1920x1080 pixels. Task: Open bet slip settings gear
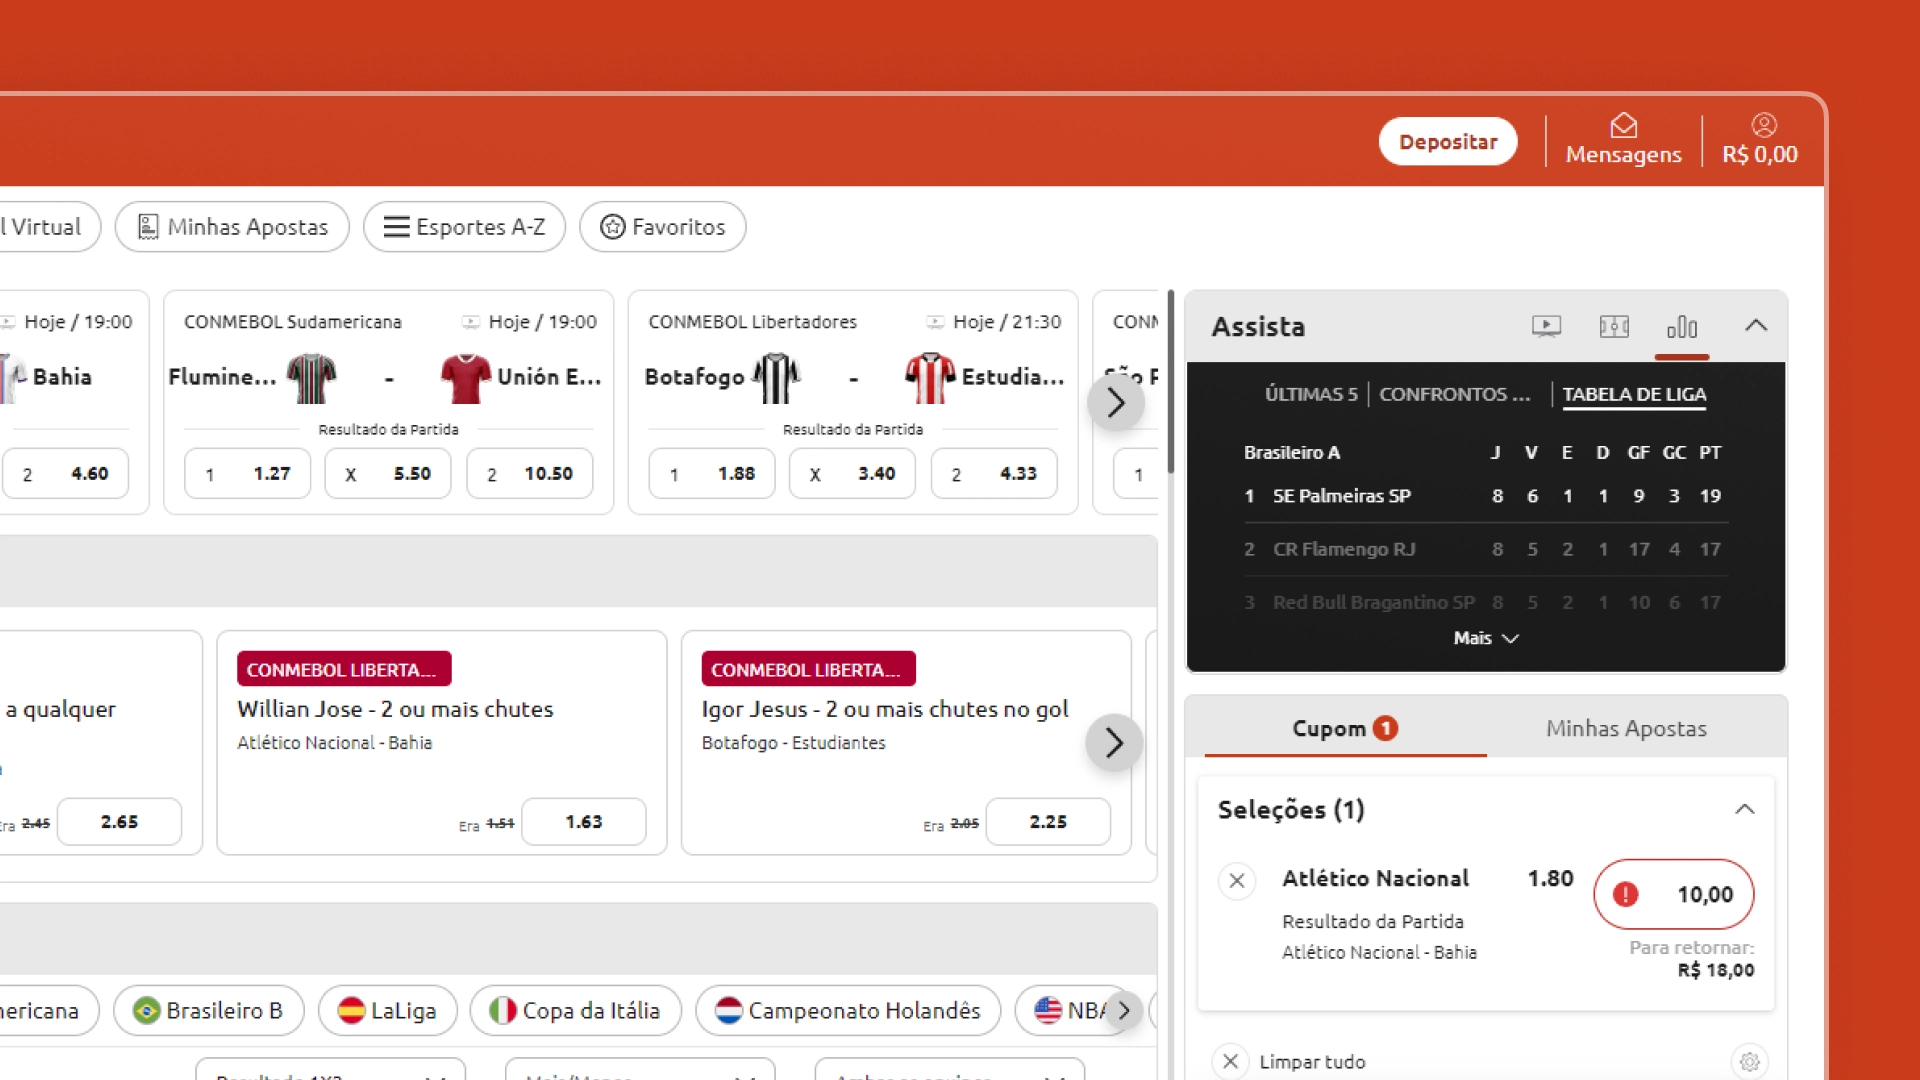(x=1749, y=1062)
